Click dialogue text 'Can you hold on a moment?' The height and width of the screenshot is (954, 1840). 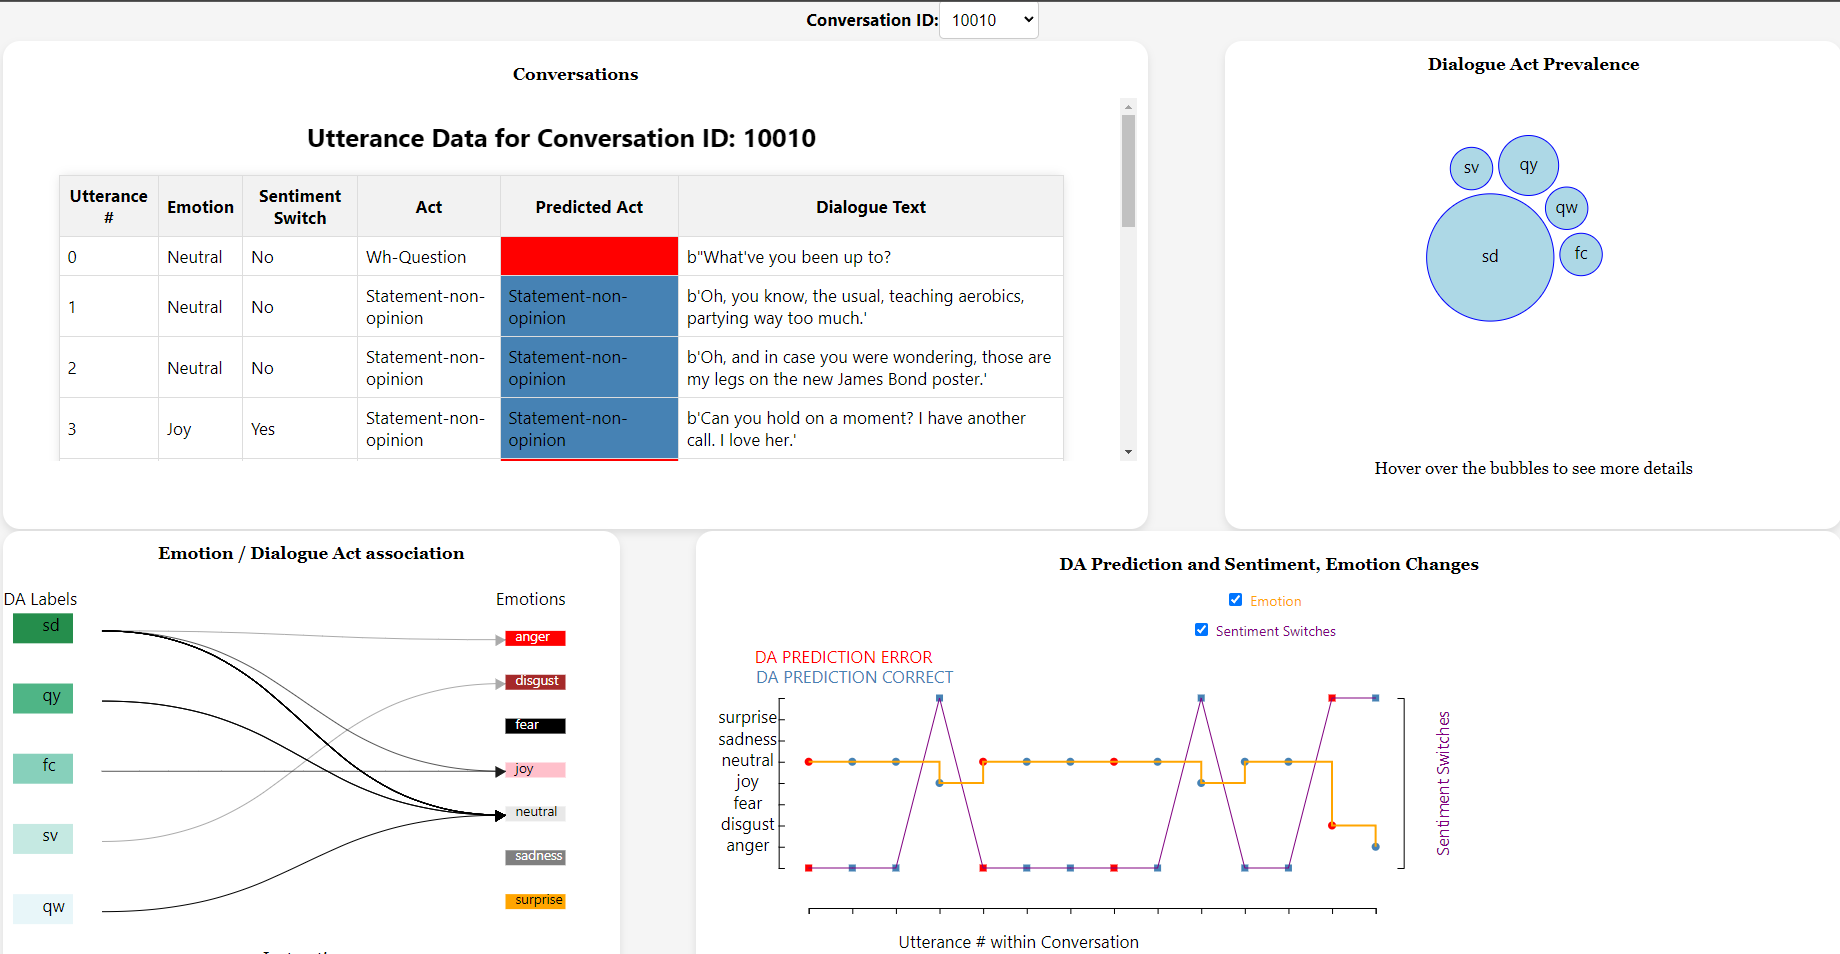[856, 429]
